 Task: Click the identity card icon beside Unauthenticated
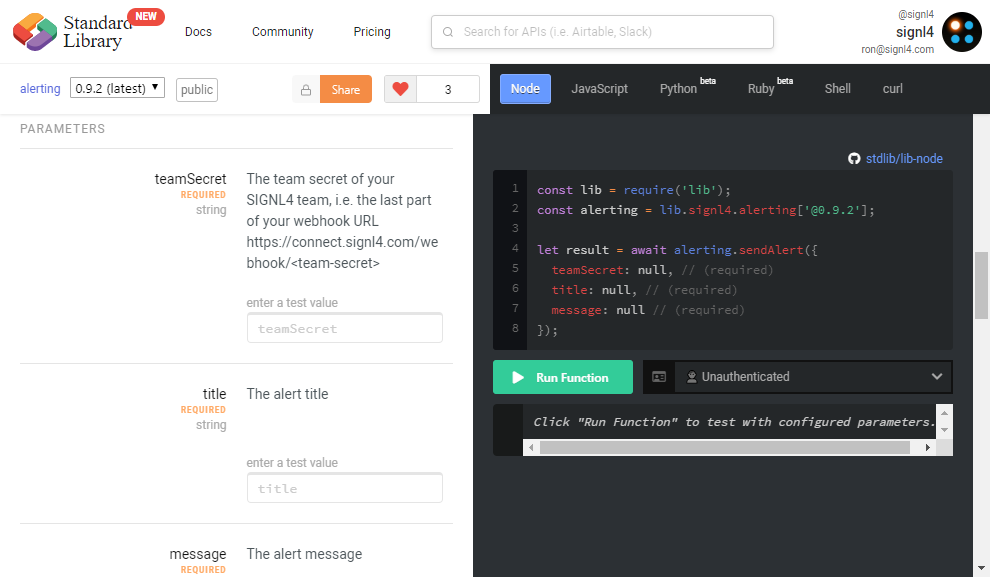pos(659,377)
